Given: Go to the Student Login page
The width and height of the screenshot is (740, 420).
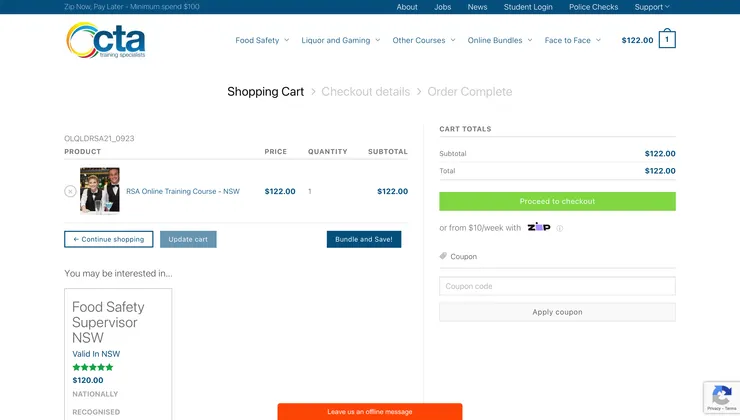Looking at the screenshot, I should tap(528, 7).
